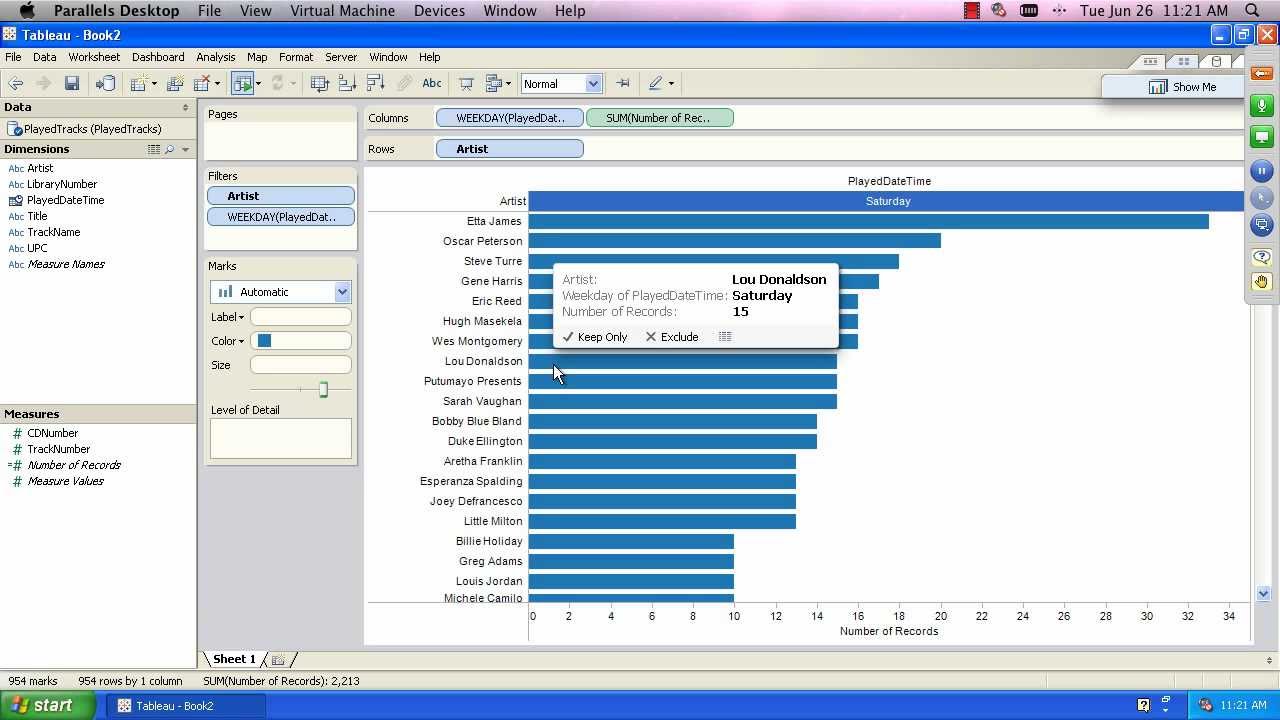Open the Tableau Data menu
Viewport: 1280px width, 720px height.
point(45,57)
